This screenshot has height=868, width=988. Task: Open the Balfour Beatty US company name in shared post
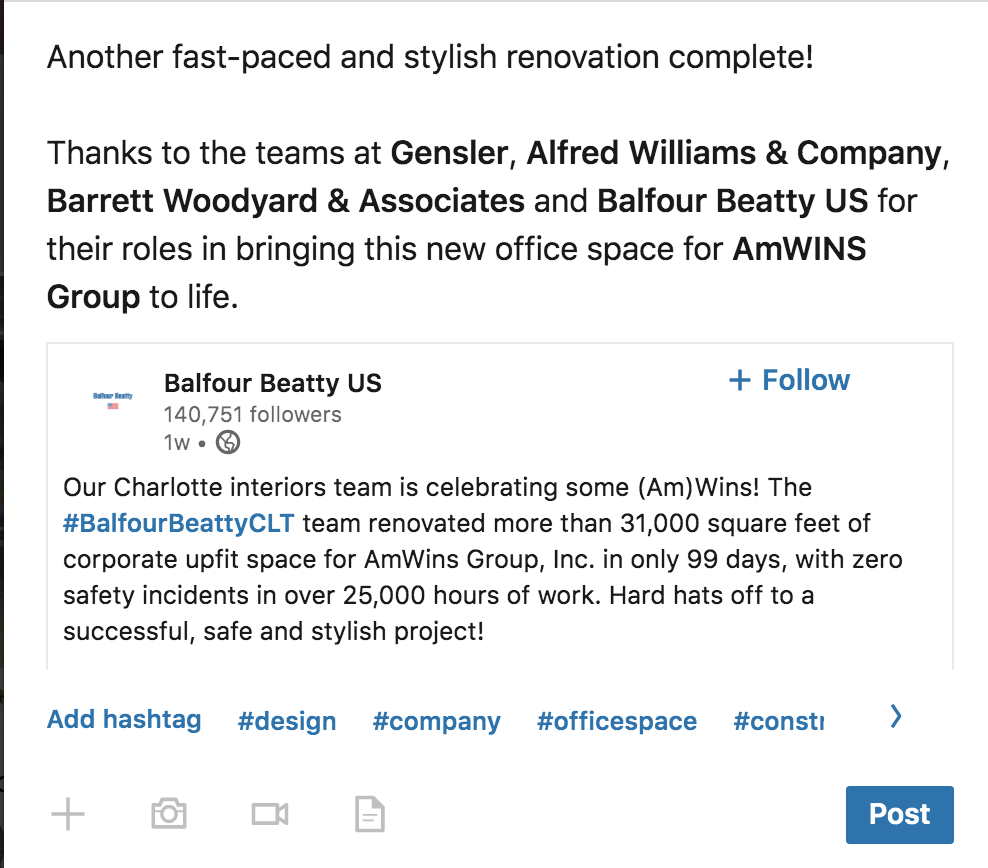point(272,383)
